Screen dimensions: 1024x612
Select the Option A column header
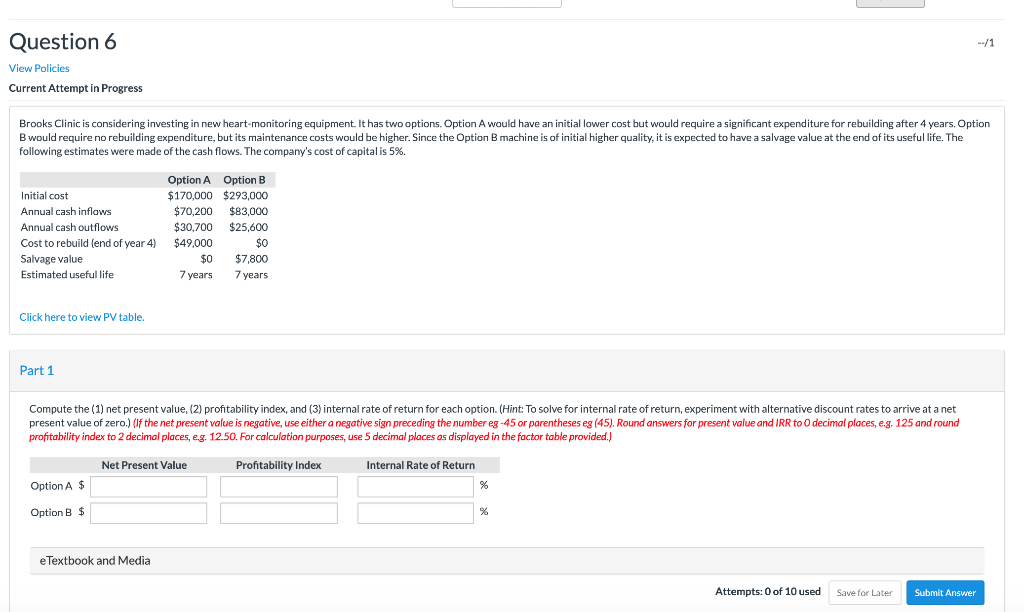pos(189,180)
